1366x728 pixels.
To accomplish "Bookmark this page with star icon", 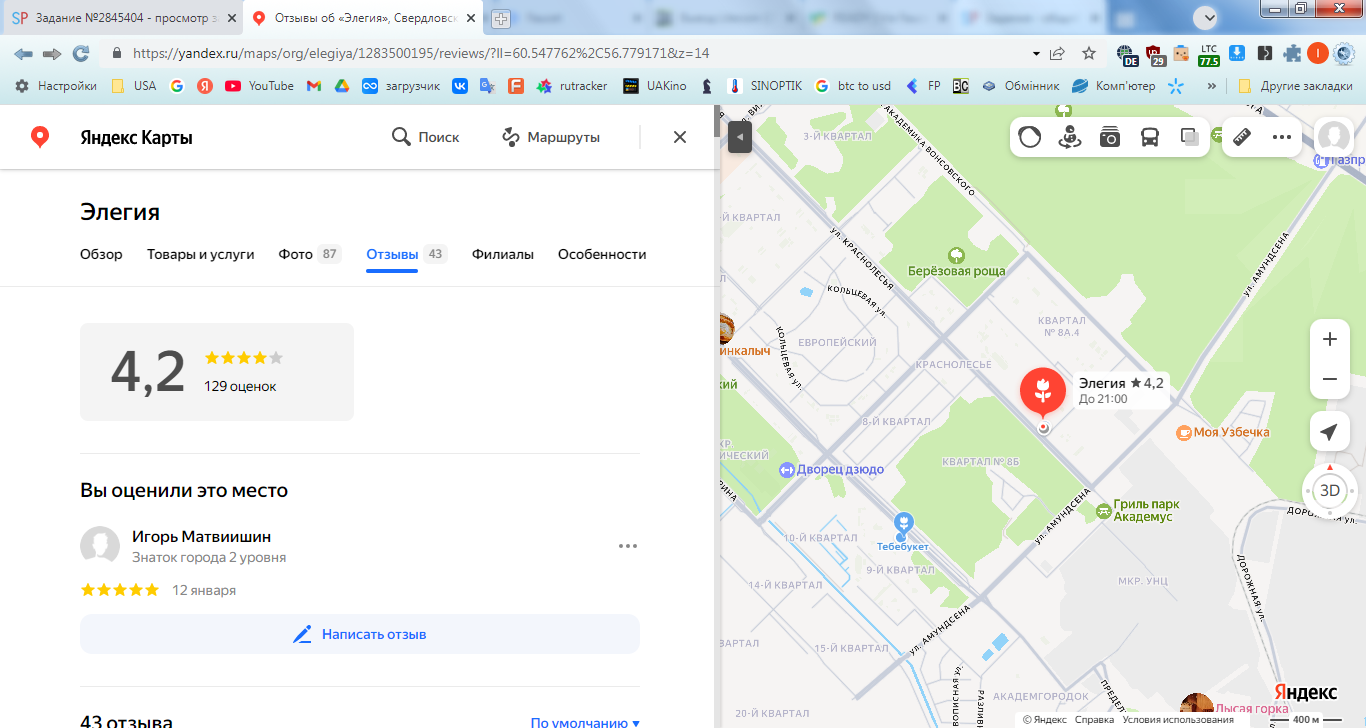I will 1089,53.
